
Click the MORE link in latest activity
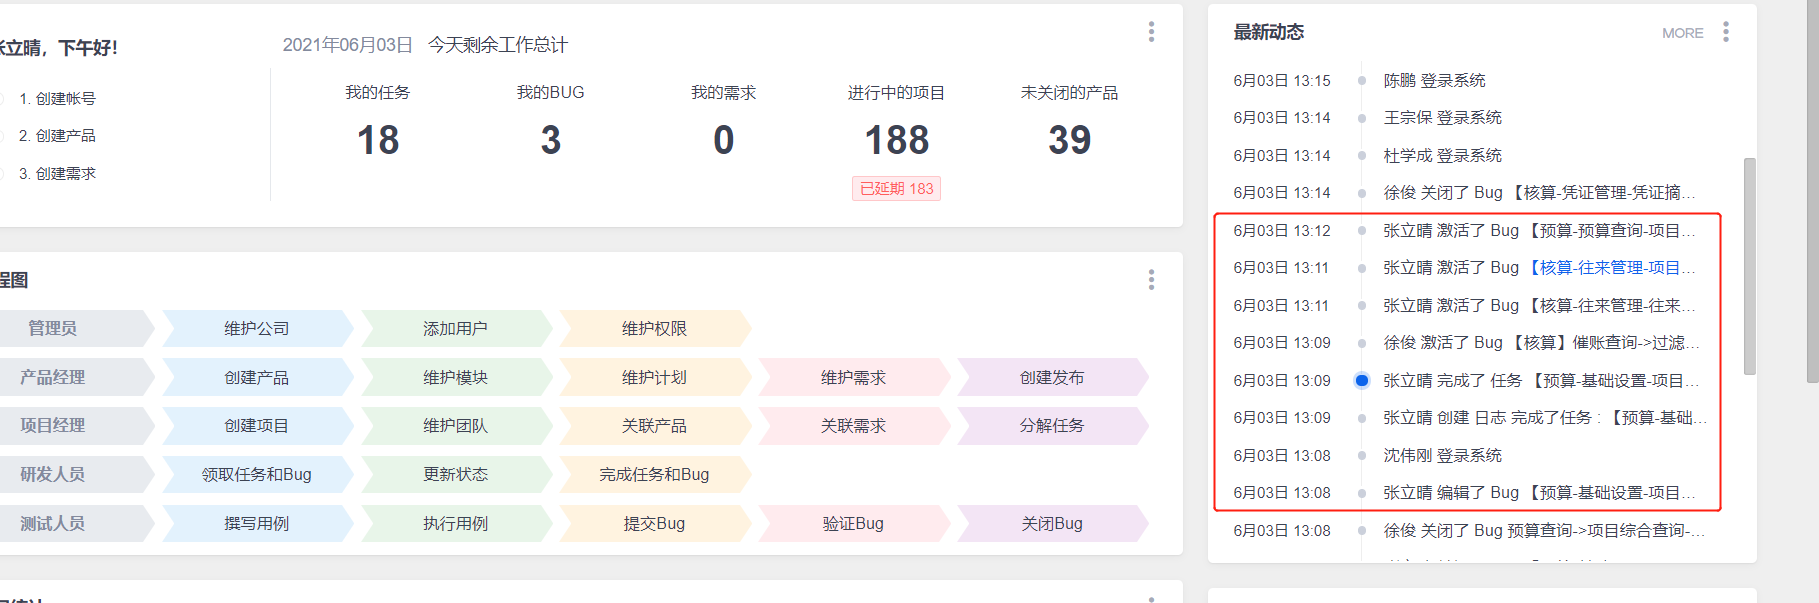tap(1682, 33)
